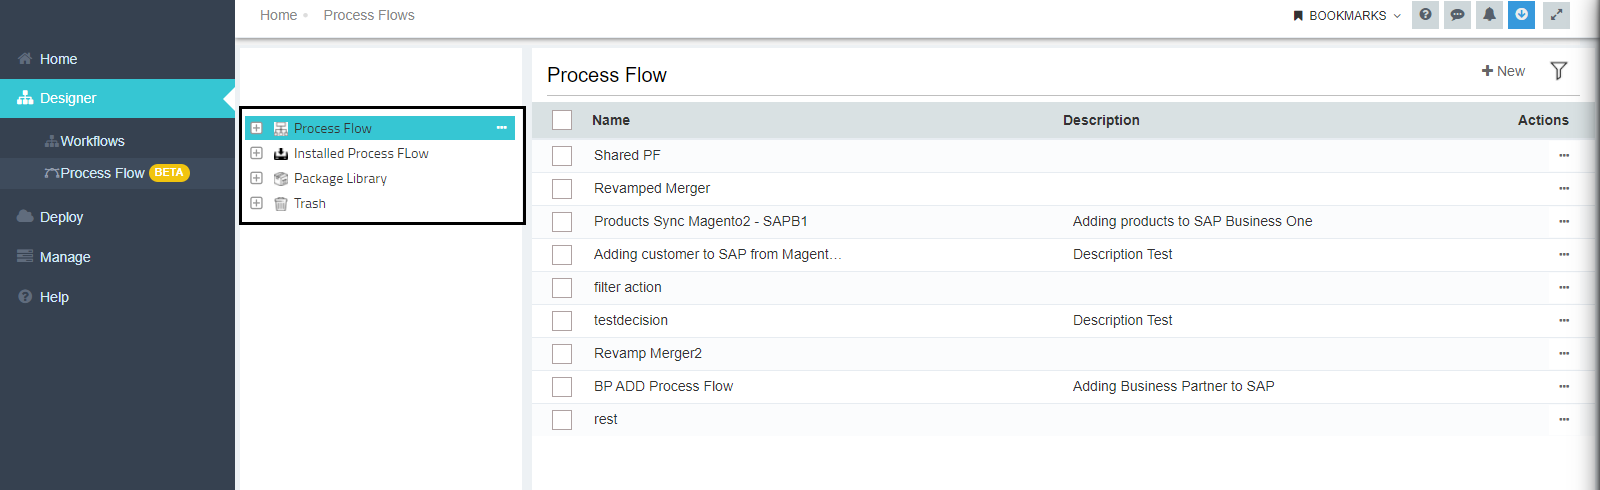Follow the Home breadcrumb link
The height and width of the screenshot is (490, 1600).
(278, 15)
